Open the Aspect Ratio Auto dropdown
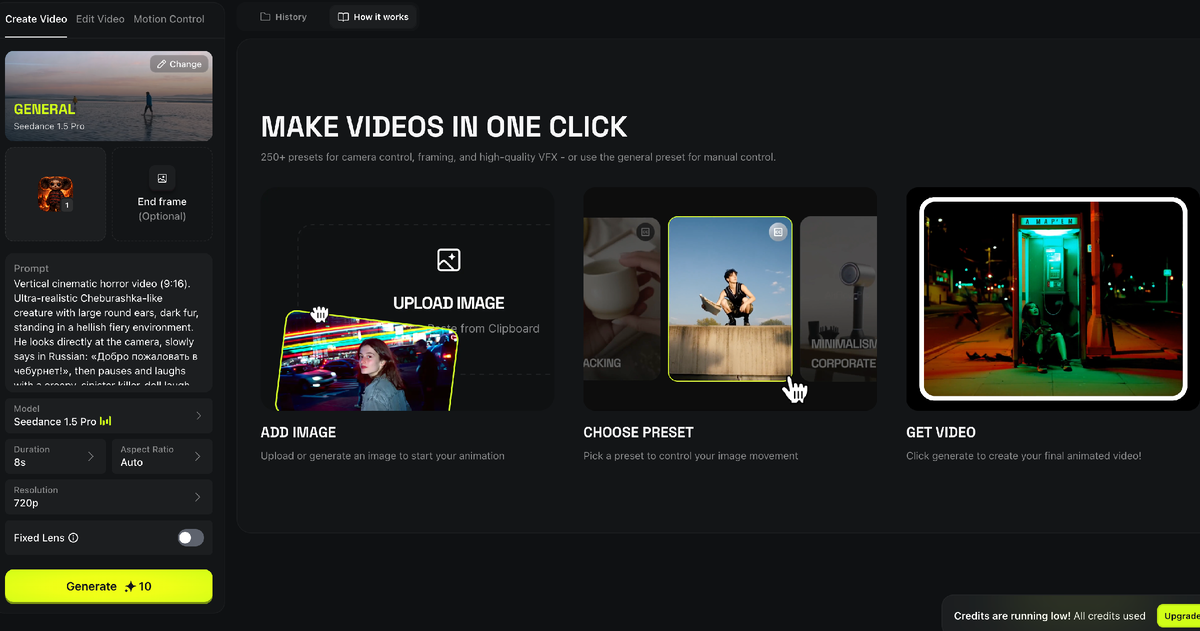The width and height of the screenshot is (1200, 631). [162, 456]
